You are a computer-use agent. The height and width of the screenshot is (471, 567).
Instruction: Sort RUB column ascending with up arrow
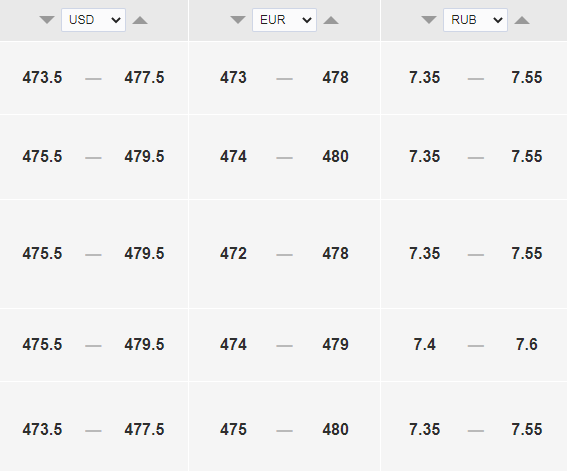[x=522, y=20]
